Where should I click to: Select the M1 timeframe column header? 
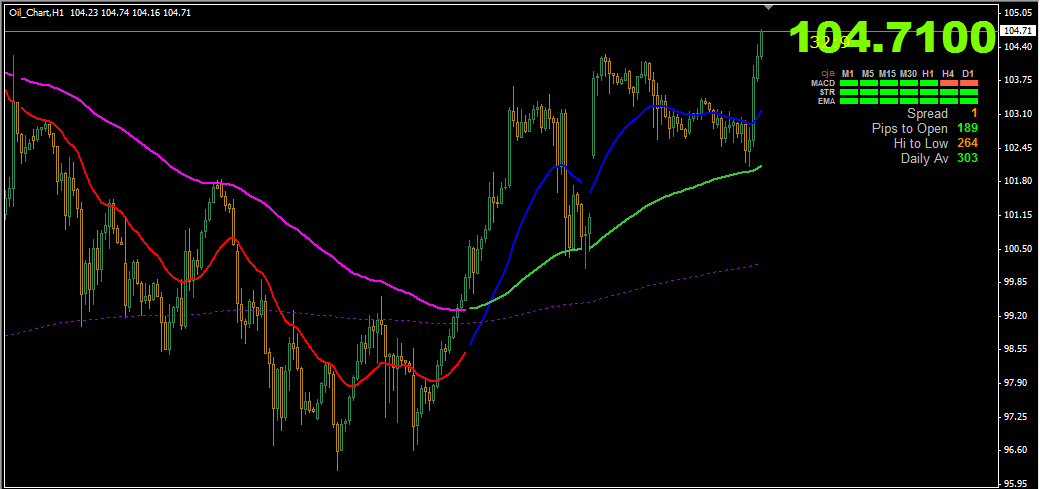[x=848, y=73]
